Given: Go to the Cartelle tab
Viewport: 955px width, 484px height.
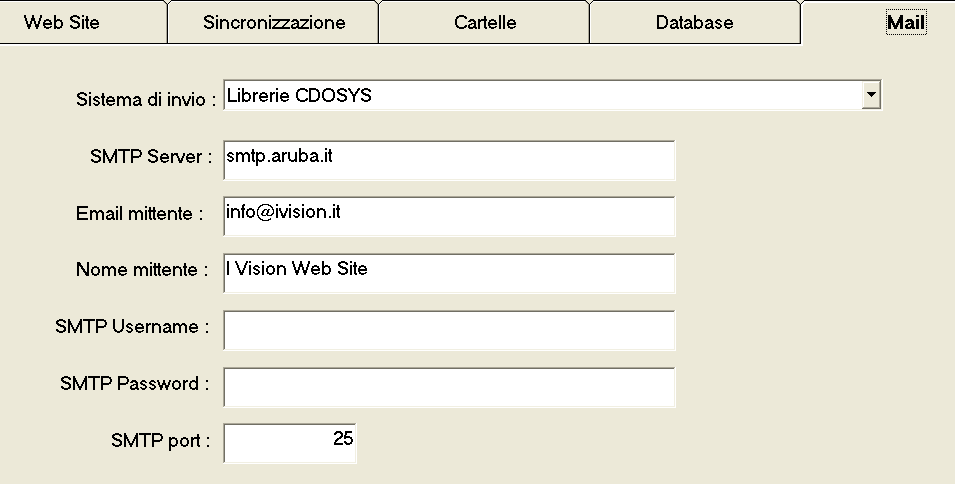Looking at the screenshot, I should point(485,22).
